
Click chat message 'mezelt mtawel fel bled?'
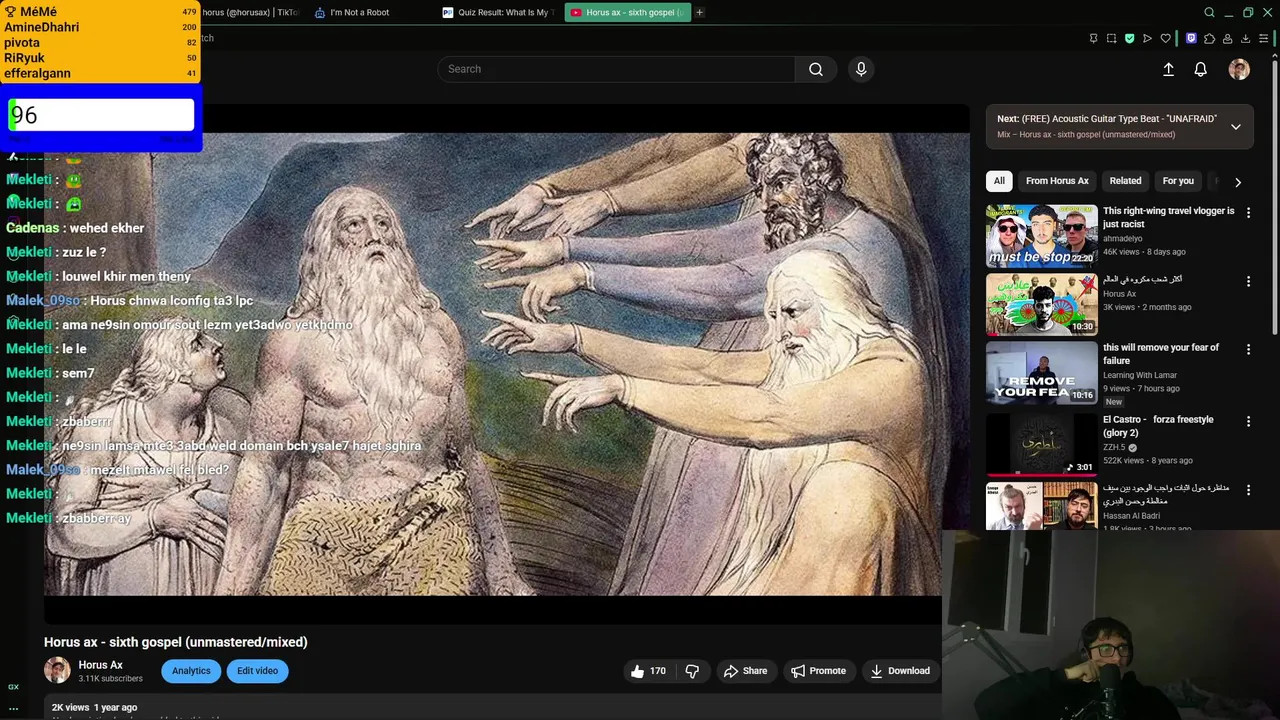[159, 470]
